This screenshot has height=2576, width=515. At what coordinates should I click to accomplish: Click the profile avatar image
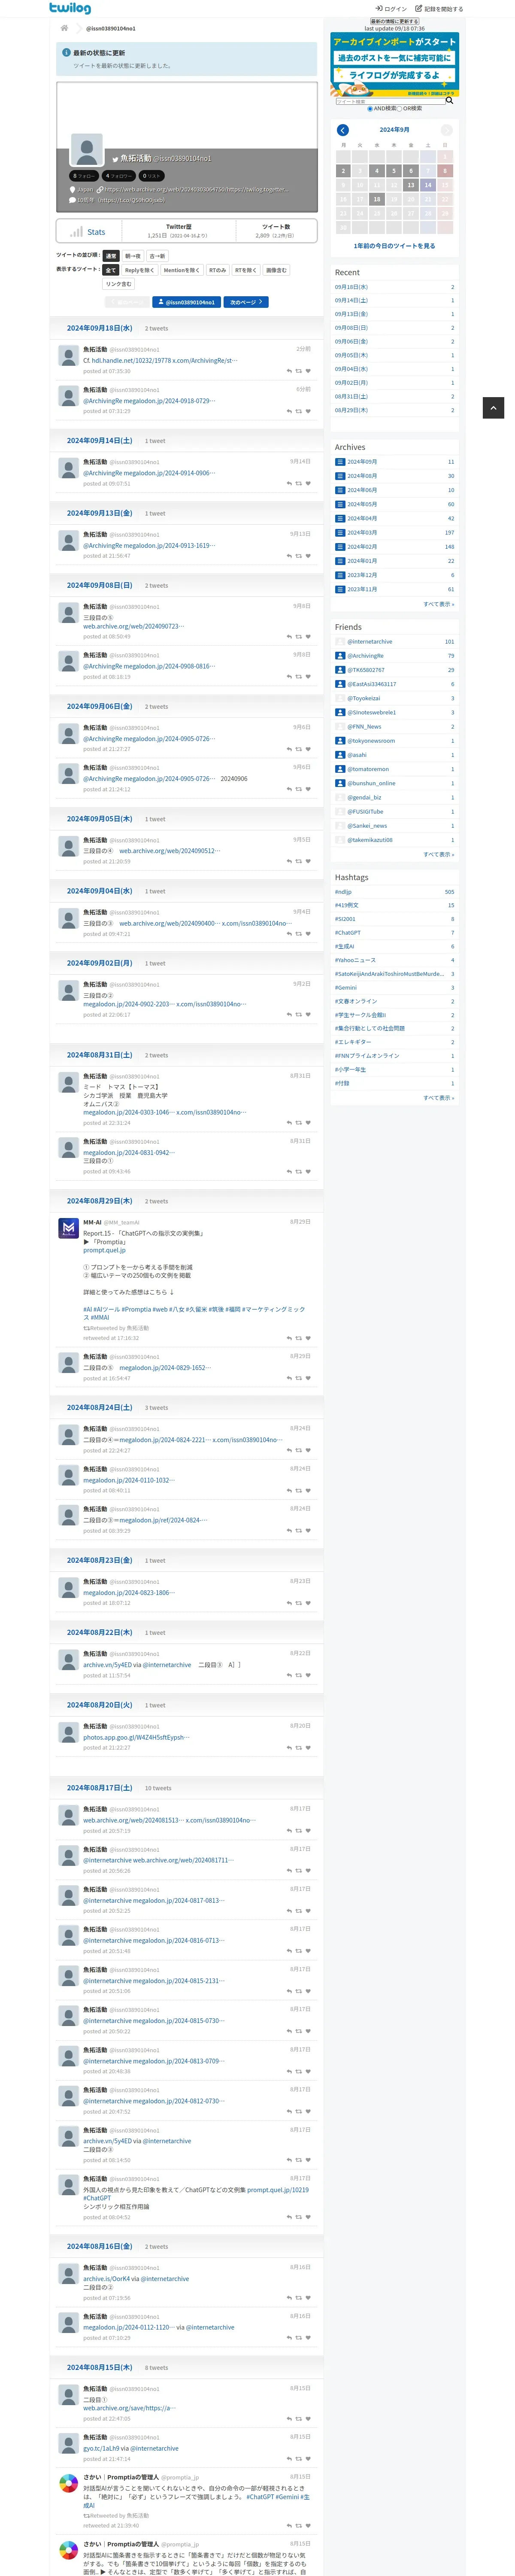click(87, 150)
